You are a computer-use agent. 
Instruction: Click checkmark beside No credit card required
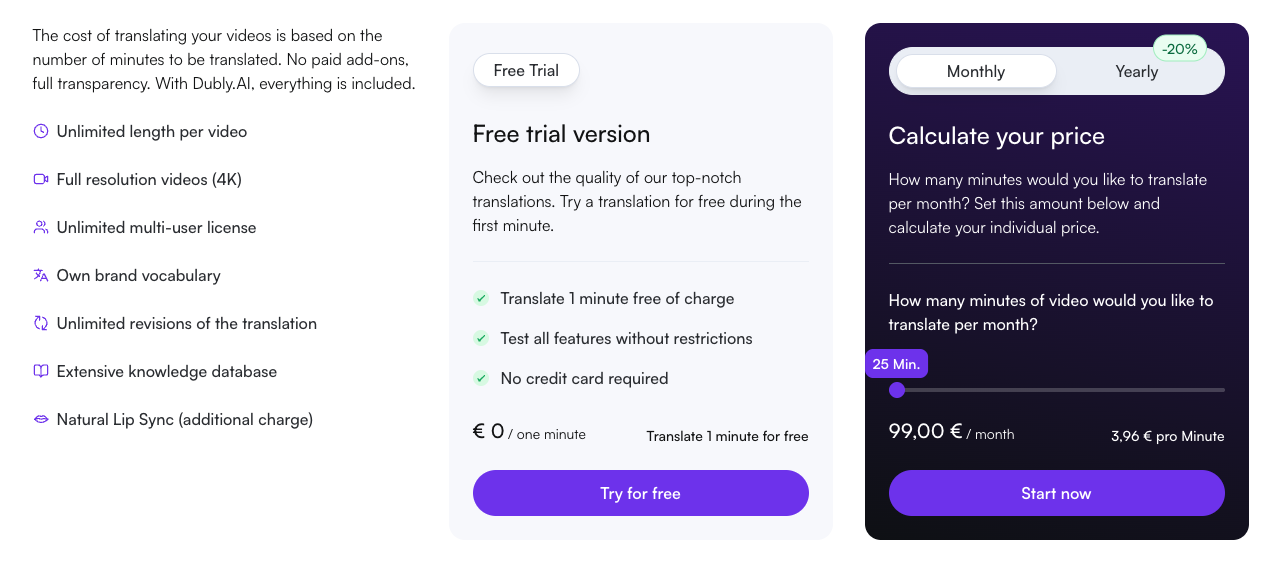(x=481, y=378)
